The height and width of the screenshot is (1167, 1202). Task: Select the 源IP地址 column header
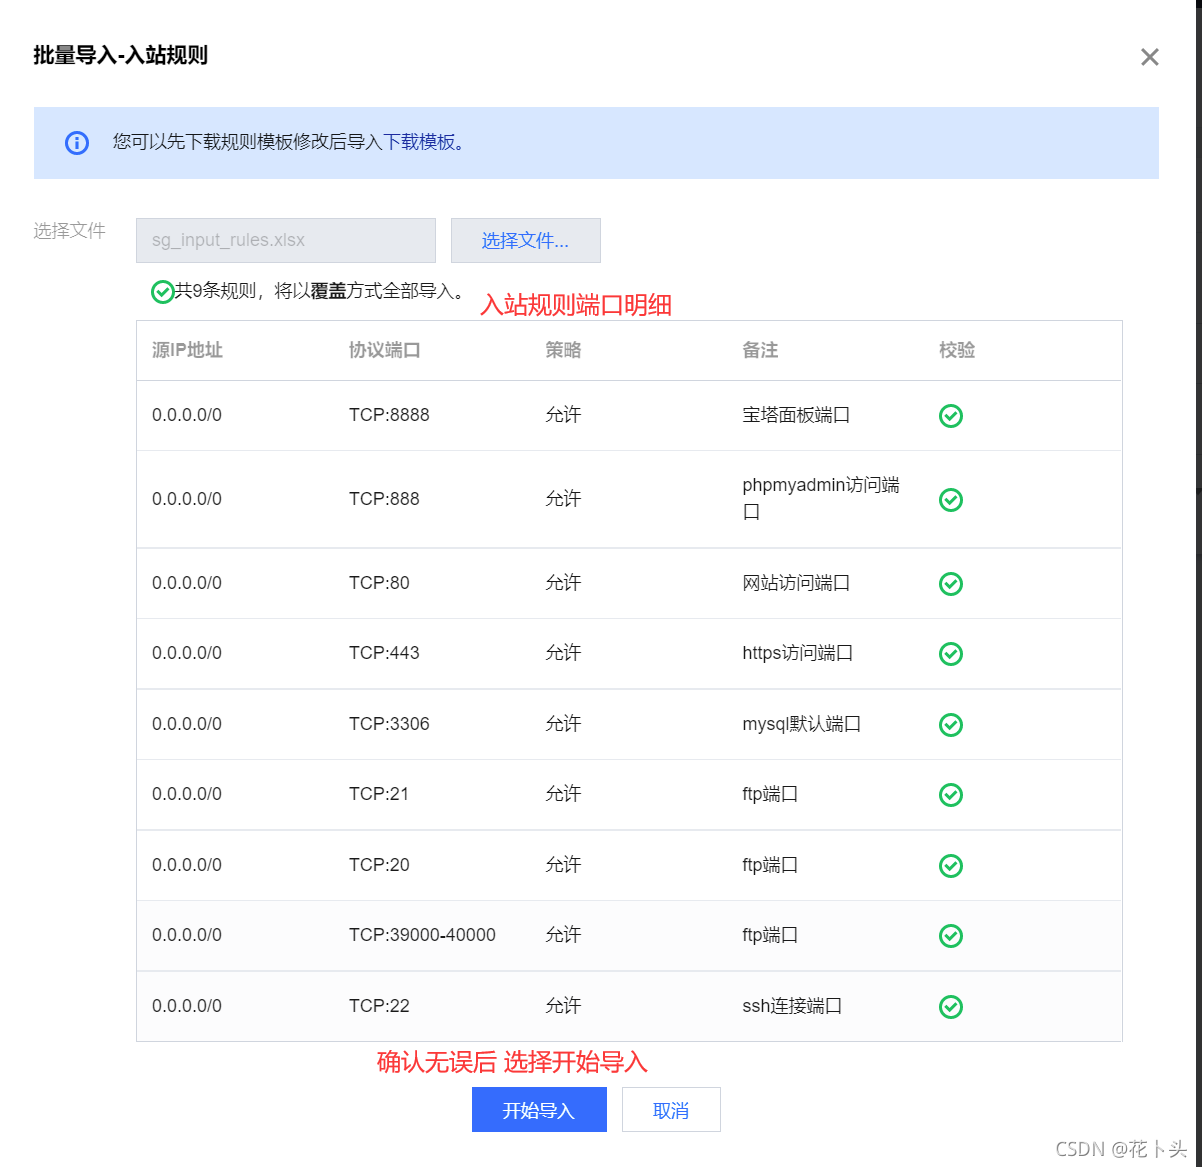[187, 350]
